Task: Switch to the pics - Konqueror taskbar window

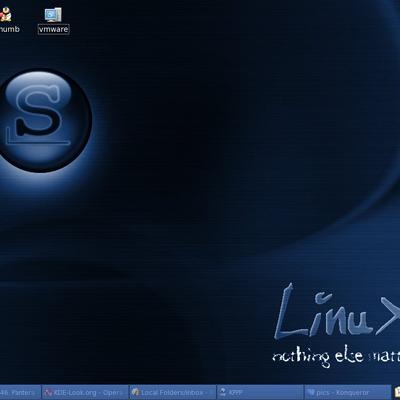Action: point(347,393)
